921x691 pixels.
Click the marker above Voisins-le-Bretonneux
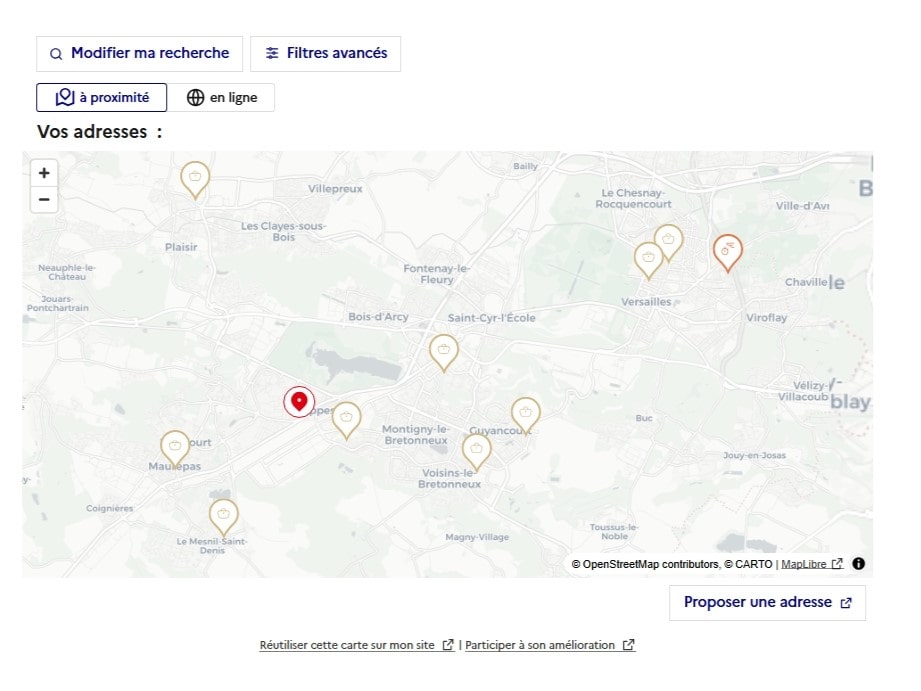tap(476, 449)
